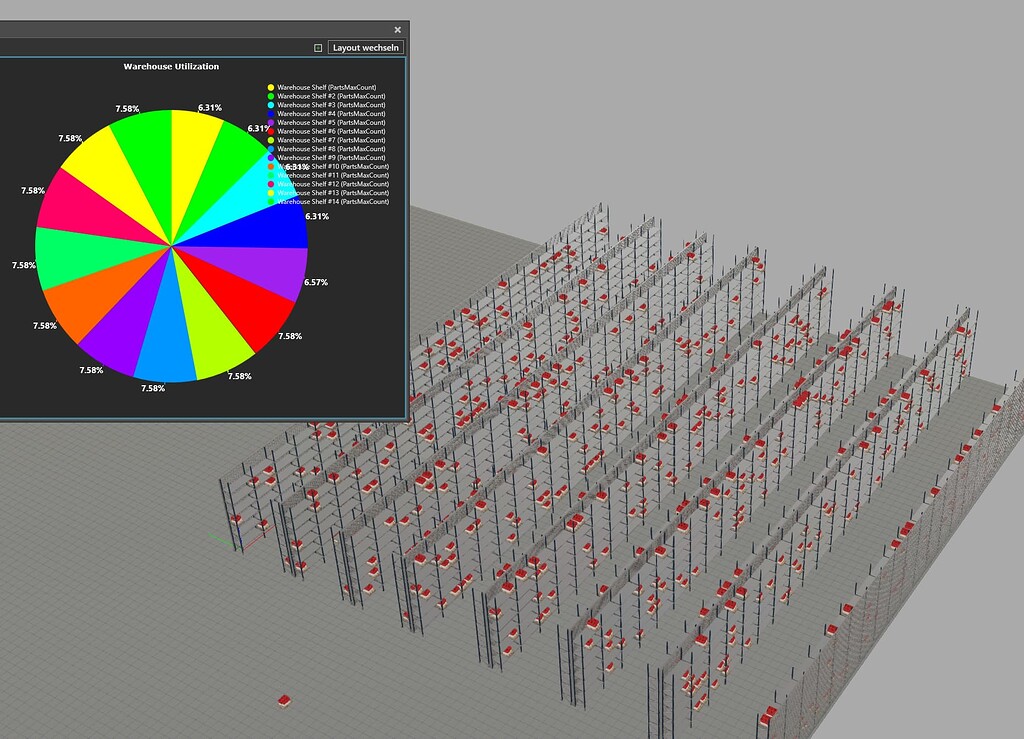Viewport: 1024px width, 739px height.
Task: Click the blue marker for Warehouse Shelf #4
Action: (x=270, y=113)
